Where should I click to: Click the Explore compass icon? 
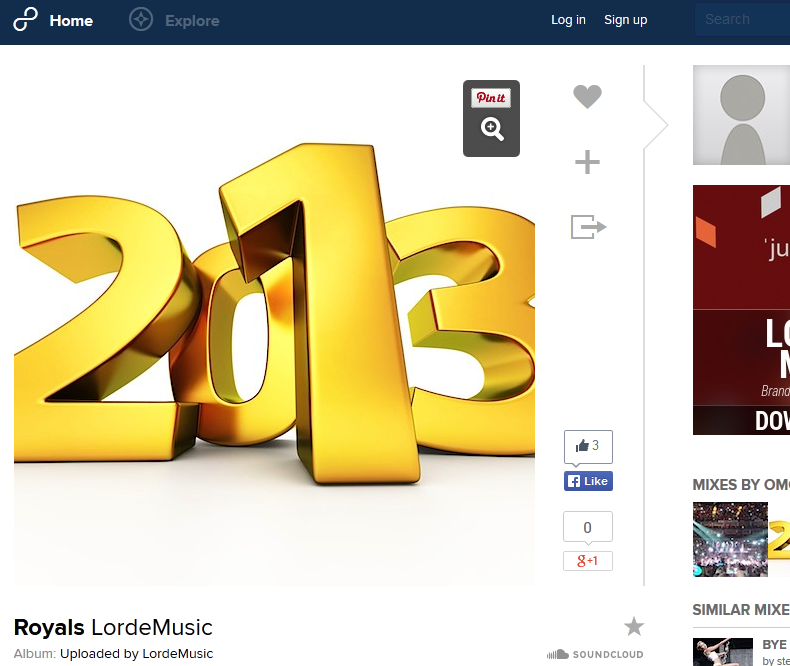[141, 19]
